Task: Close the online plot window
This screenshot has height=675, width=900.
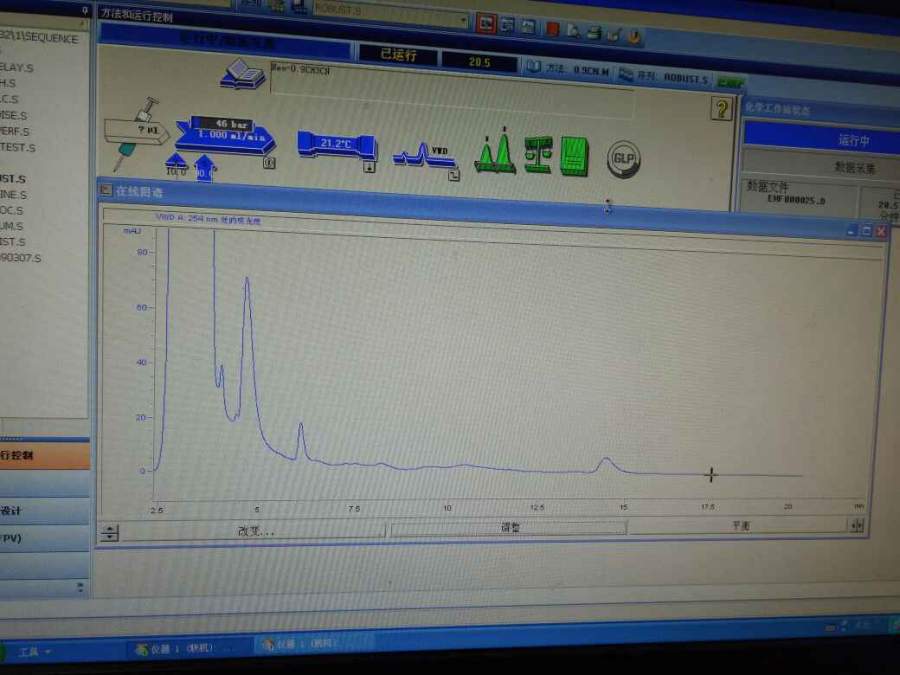Action: [882, 231]
